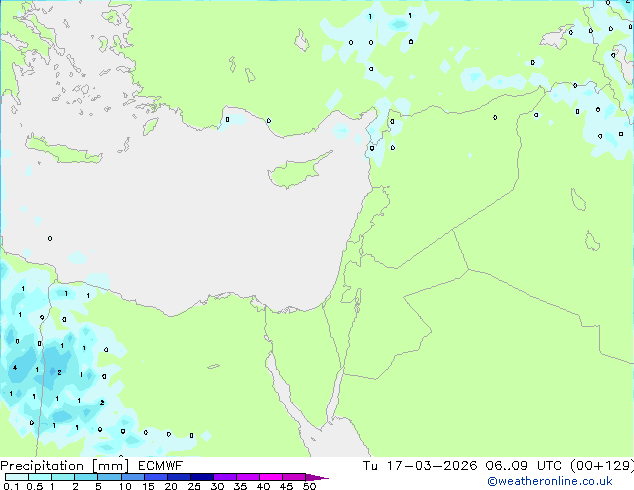Select the 10–15 mm legend swatch
Viewport: 634px width, 490px height.
132,477
